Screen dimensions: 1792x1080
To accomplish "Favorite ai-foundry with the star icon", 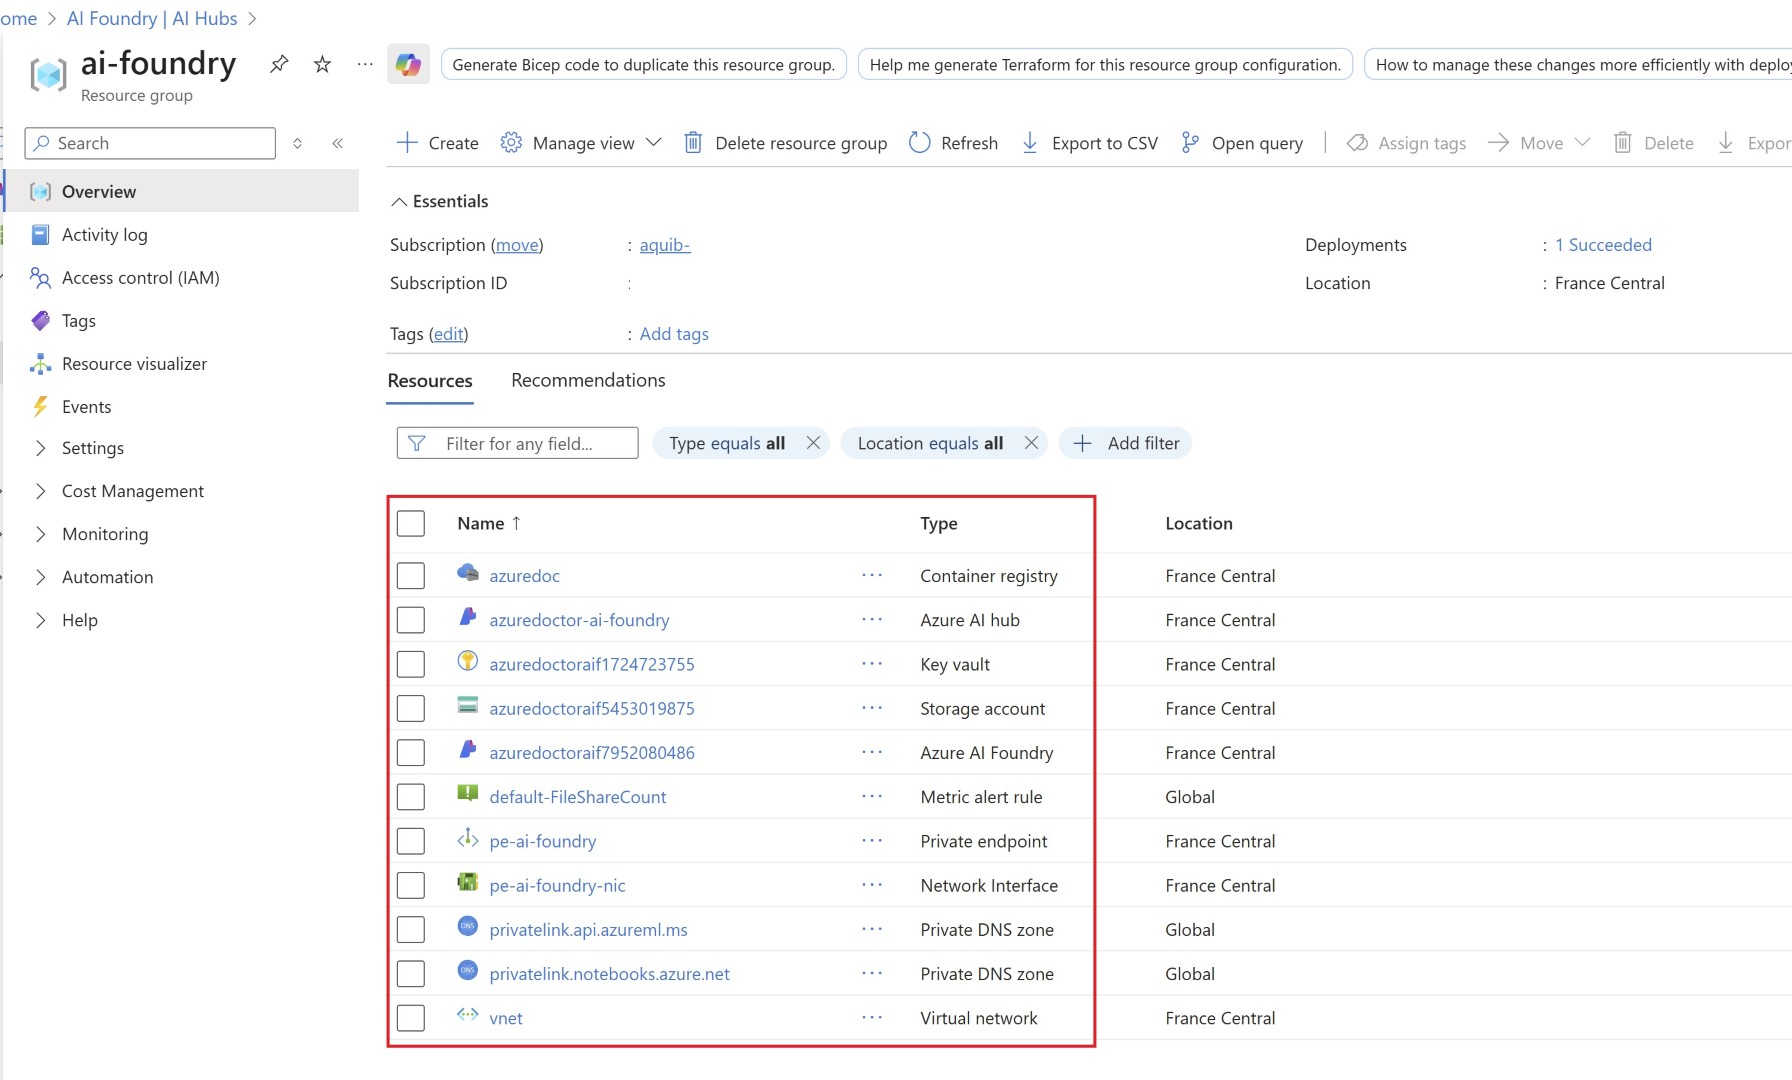I will coord(322,64).
